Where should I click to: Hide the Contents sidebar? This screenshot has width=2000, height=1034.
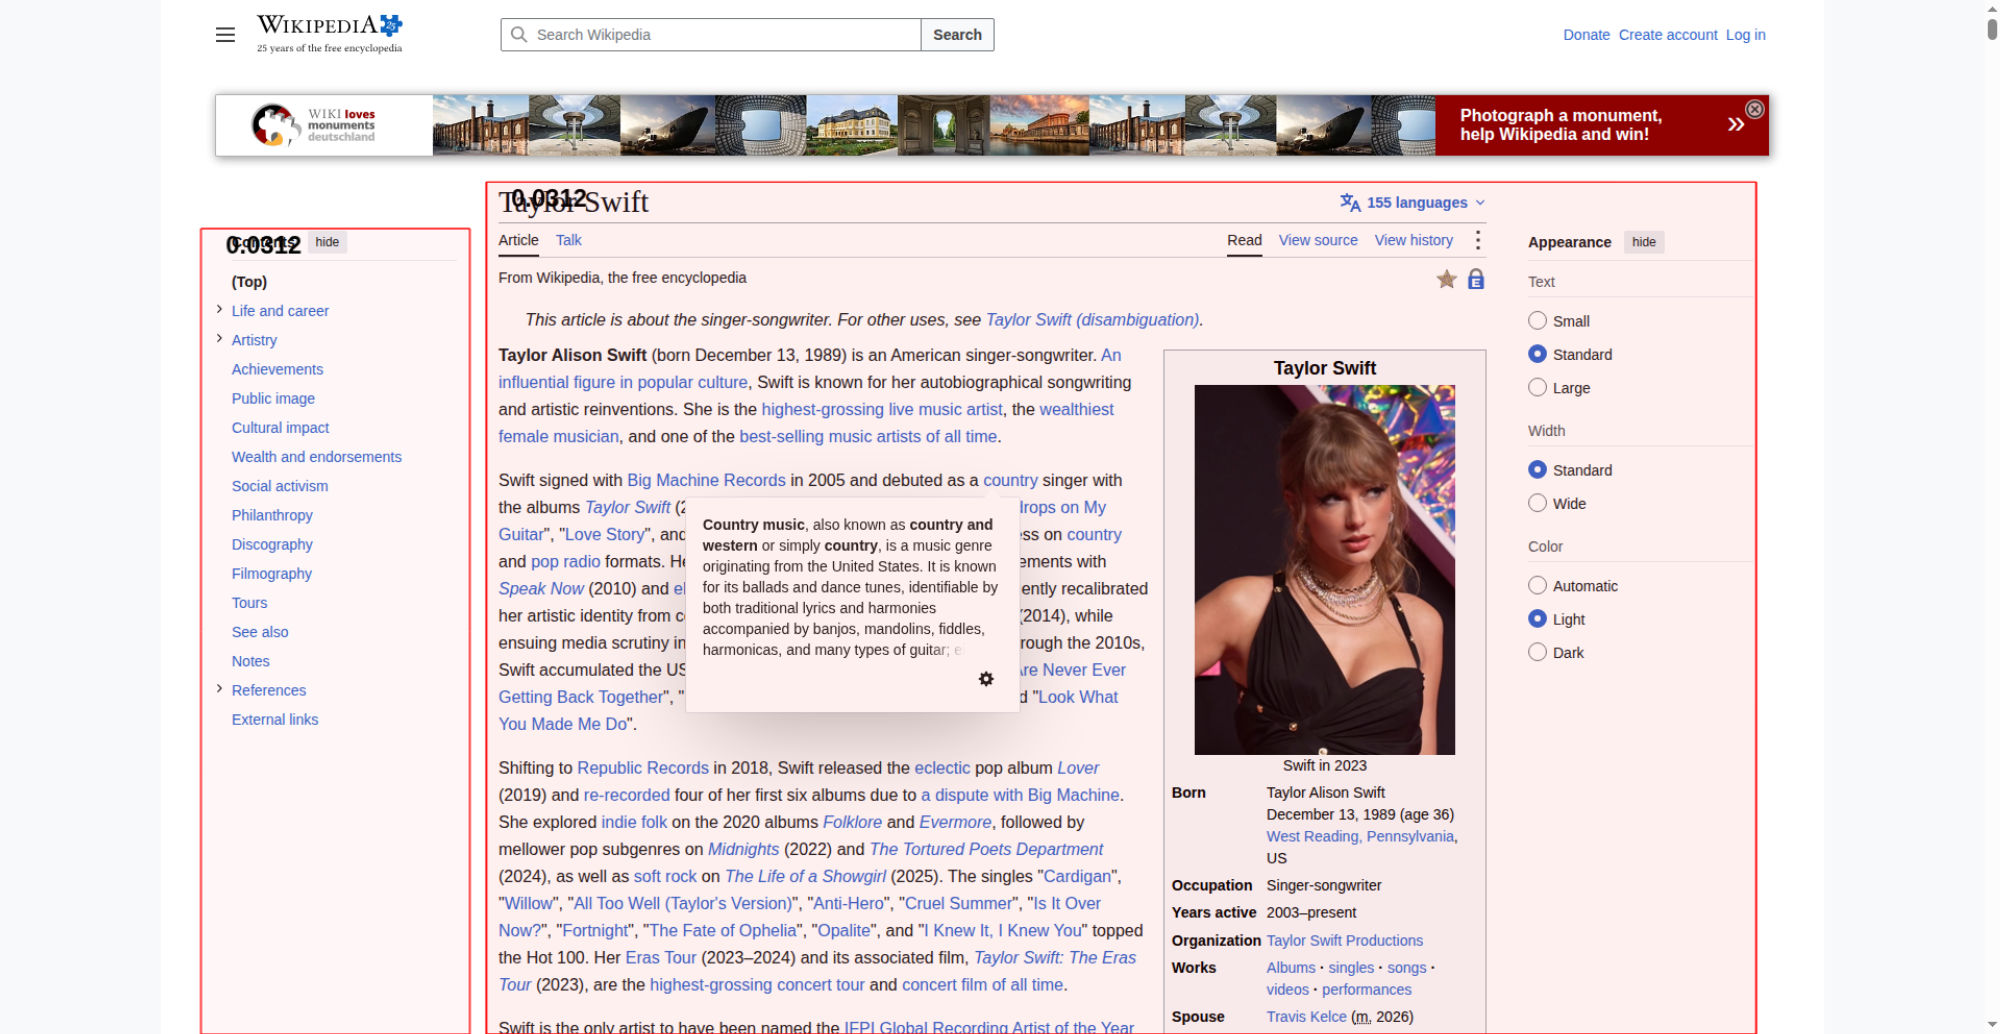coord(327,242)
